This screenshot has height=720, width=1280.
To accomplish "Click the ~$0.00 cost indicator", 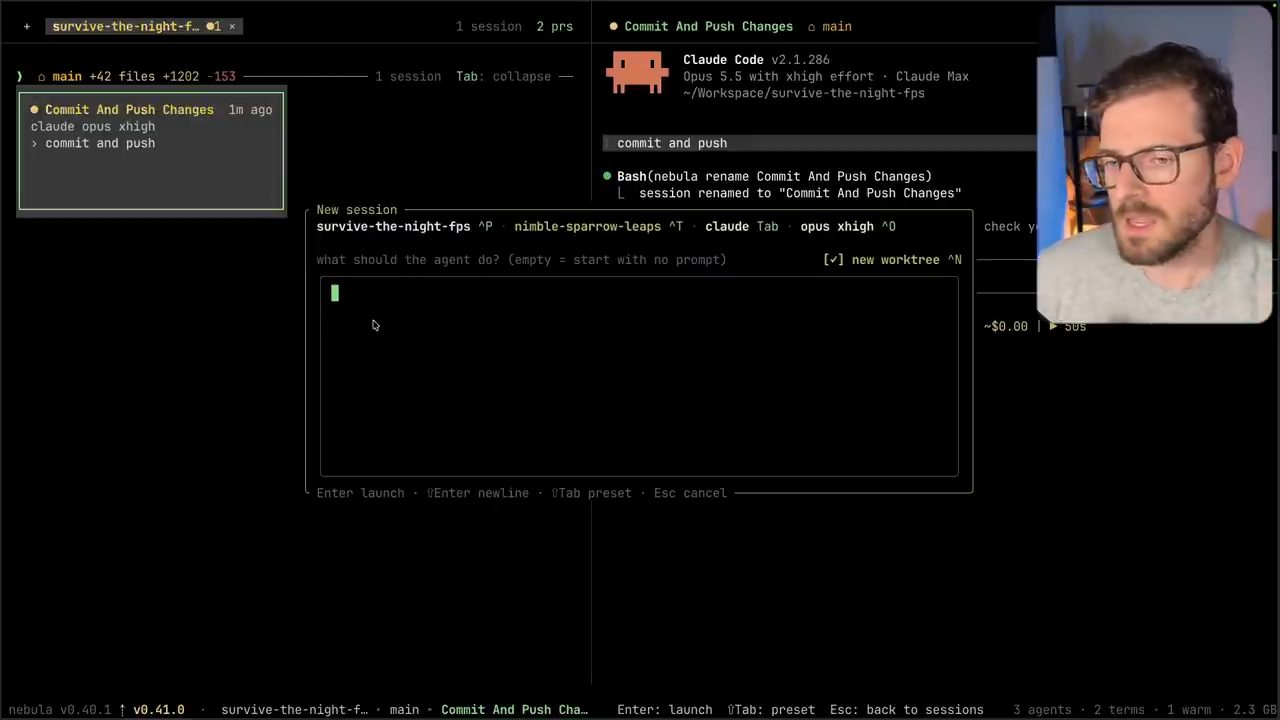I will [x=1005, y=326].
